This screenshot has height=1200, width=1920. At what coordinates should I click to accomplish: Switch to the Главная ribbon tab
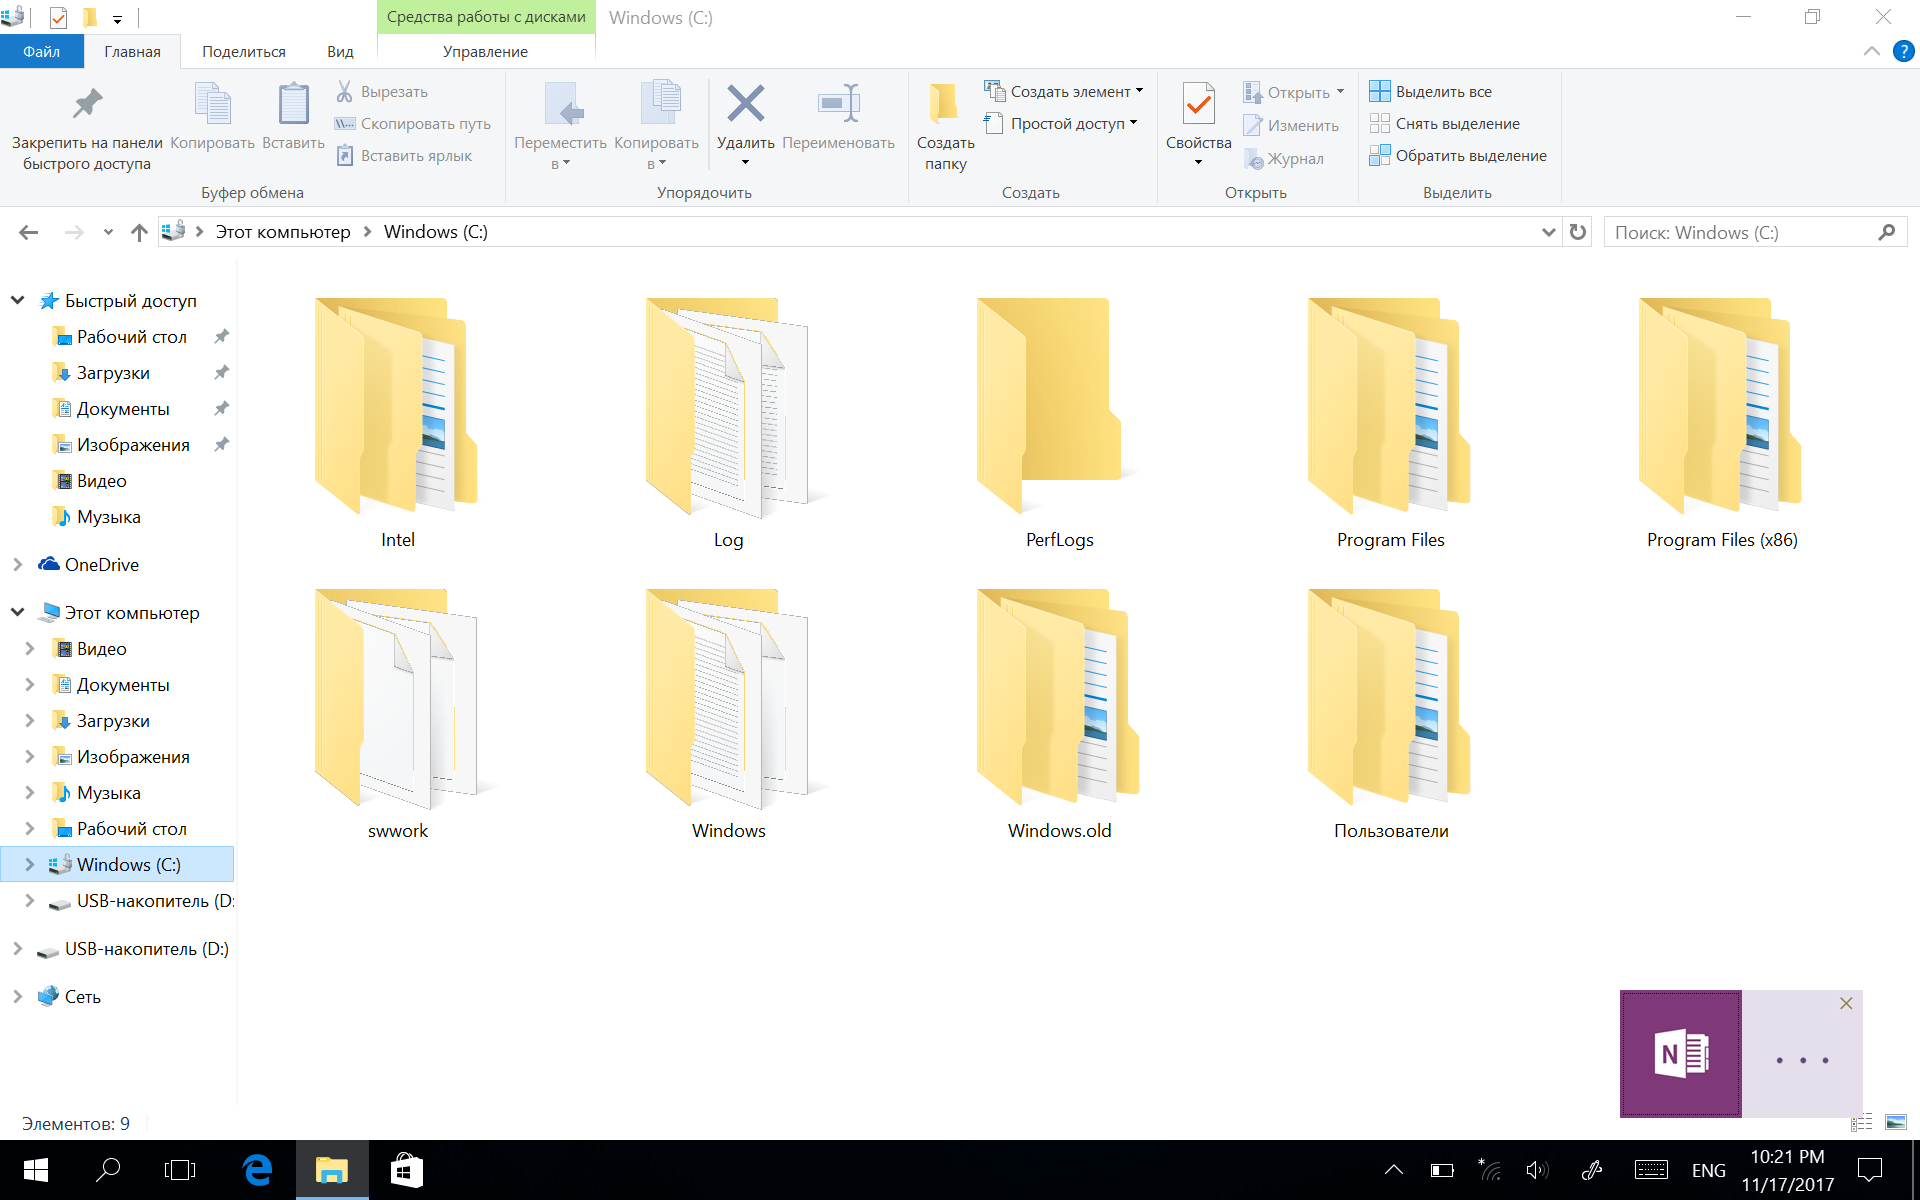[x=132, y=51]
